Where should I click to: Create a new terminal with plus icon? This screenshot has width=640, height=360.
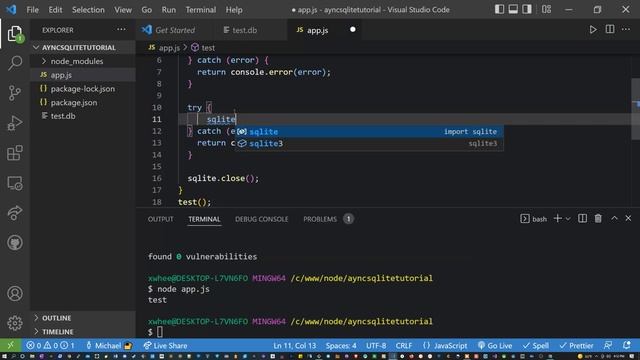557,219
